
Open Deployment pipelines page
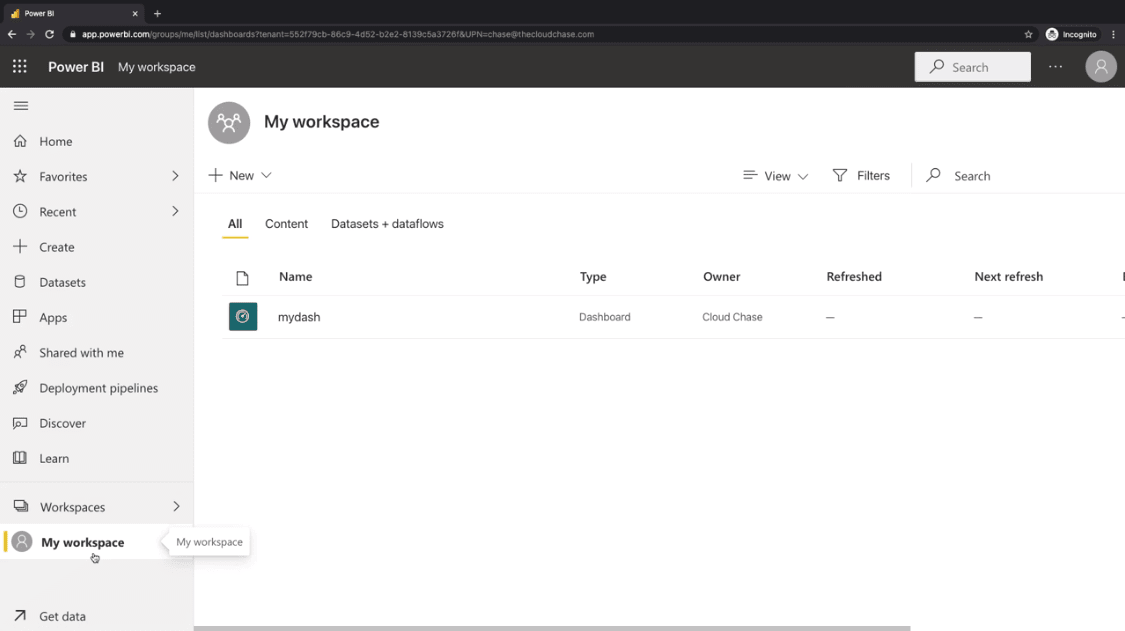pyautogui.click(x=97, y=388)
